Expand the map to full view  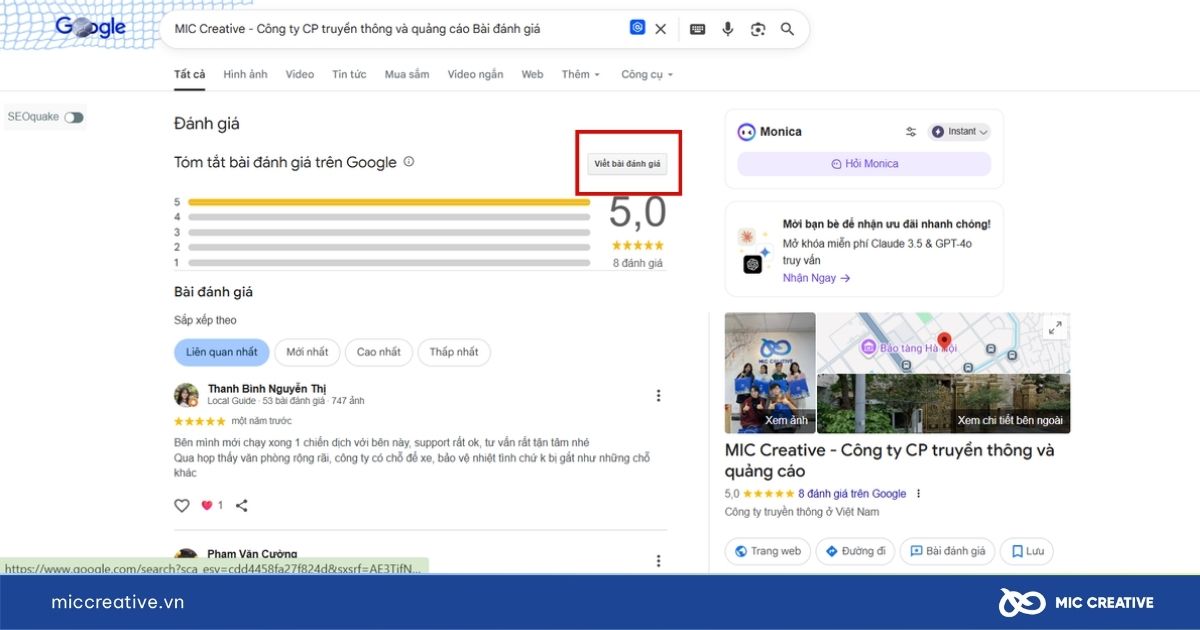coord(1055,328)
